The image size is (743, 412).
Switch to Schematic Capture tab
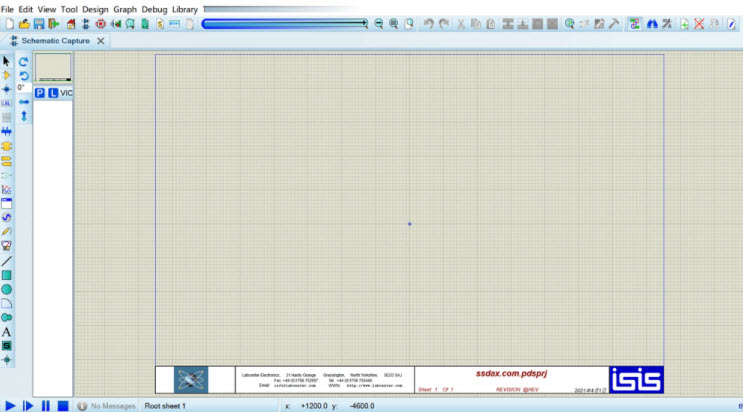coord(56,41)
